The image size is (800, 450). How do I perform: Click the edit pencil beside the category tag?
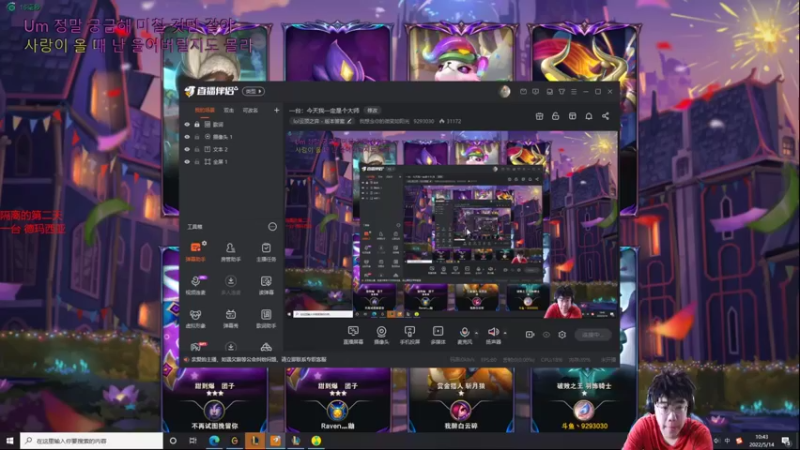(349, 121)
